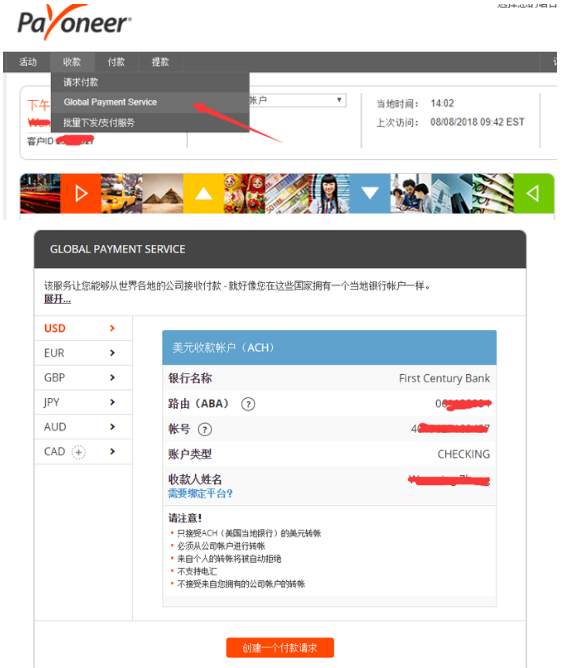The image size is (588, 668).
Task: Expand the description via 展开... link
Action: (58, 299)
